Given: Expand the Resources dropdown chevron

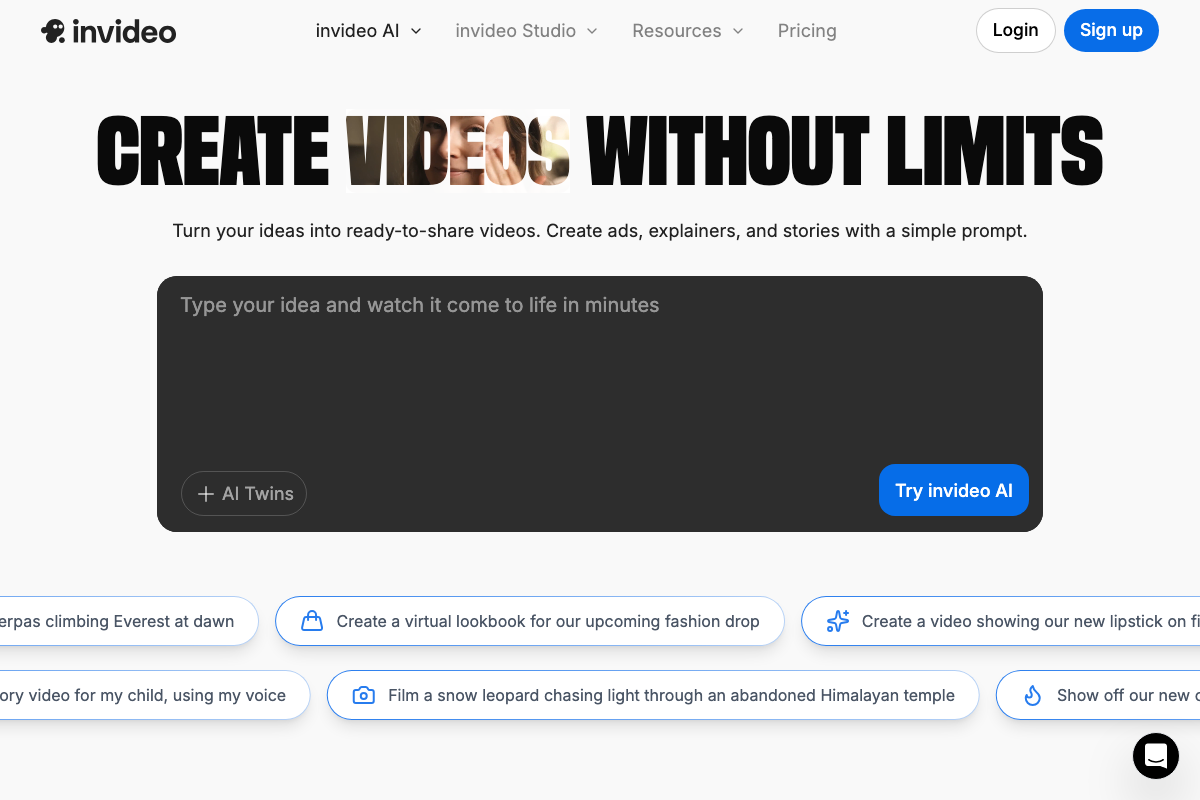Looking at the screenshot, I should 738,31.
